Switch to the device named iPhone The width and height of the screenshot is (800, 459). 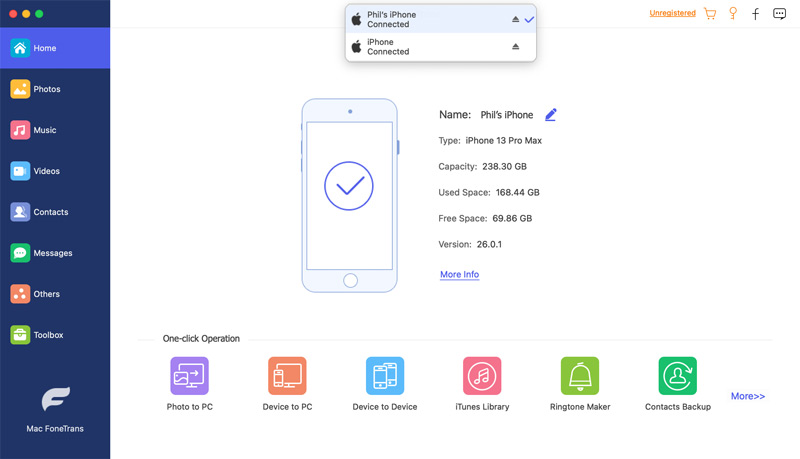(420, 47)
